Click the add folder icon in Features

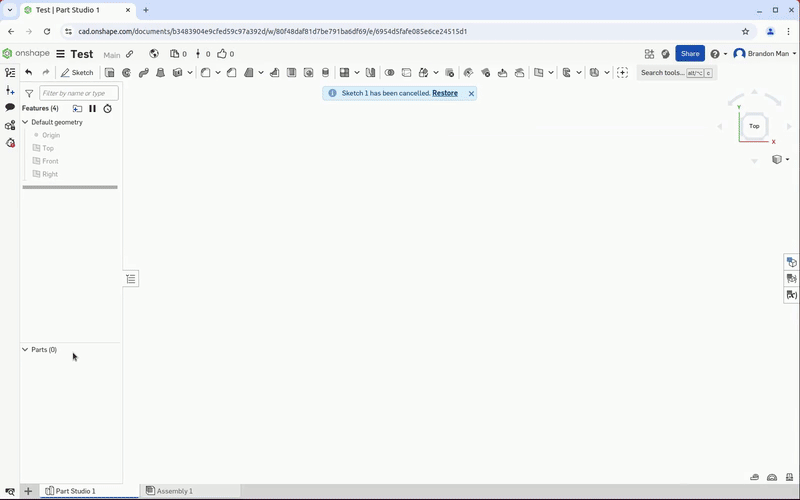77,108
